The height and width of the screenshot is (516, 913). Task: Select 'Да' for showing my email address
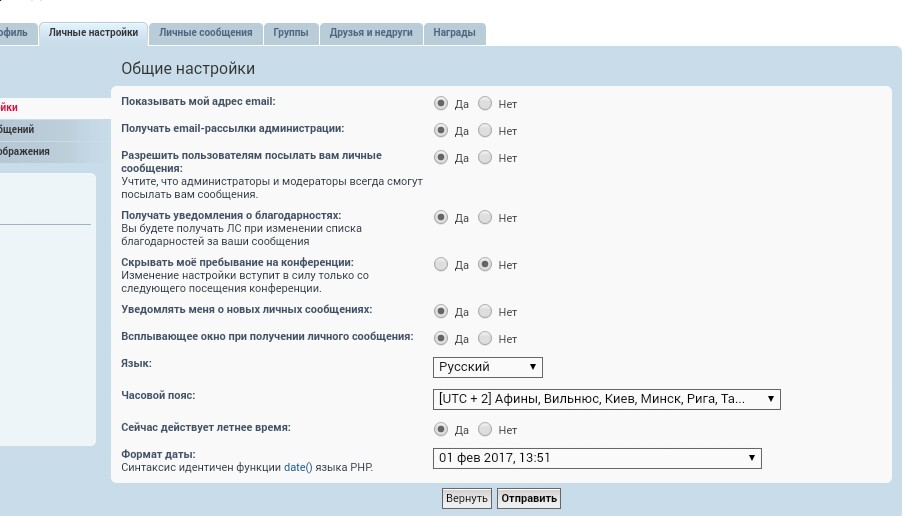[x=441, y=103]
